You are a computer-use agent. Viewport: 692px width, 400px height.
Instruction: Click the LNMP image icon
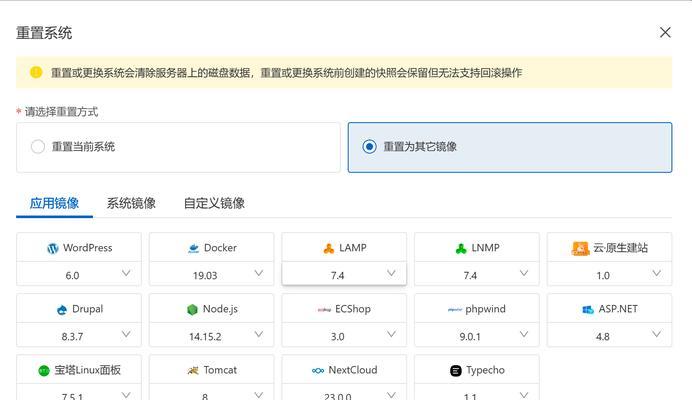(x=461, y=249)
